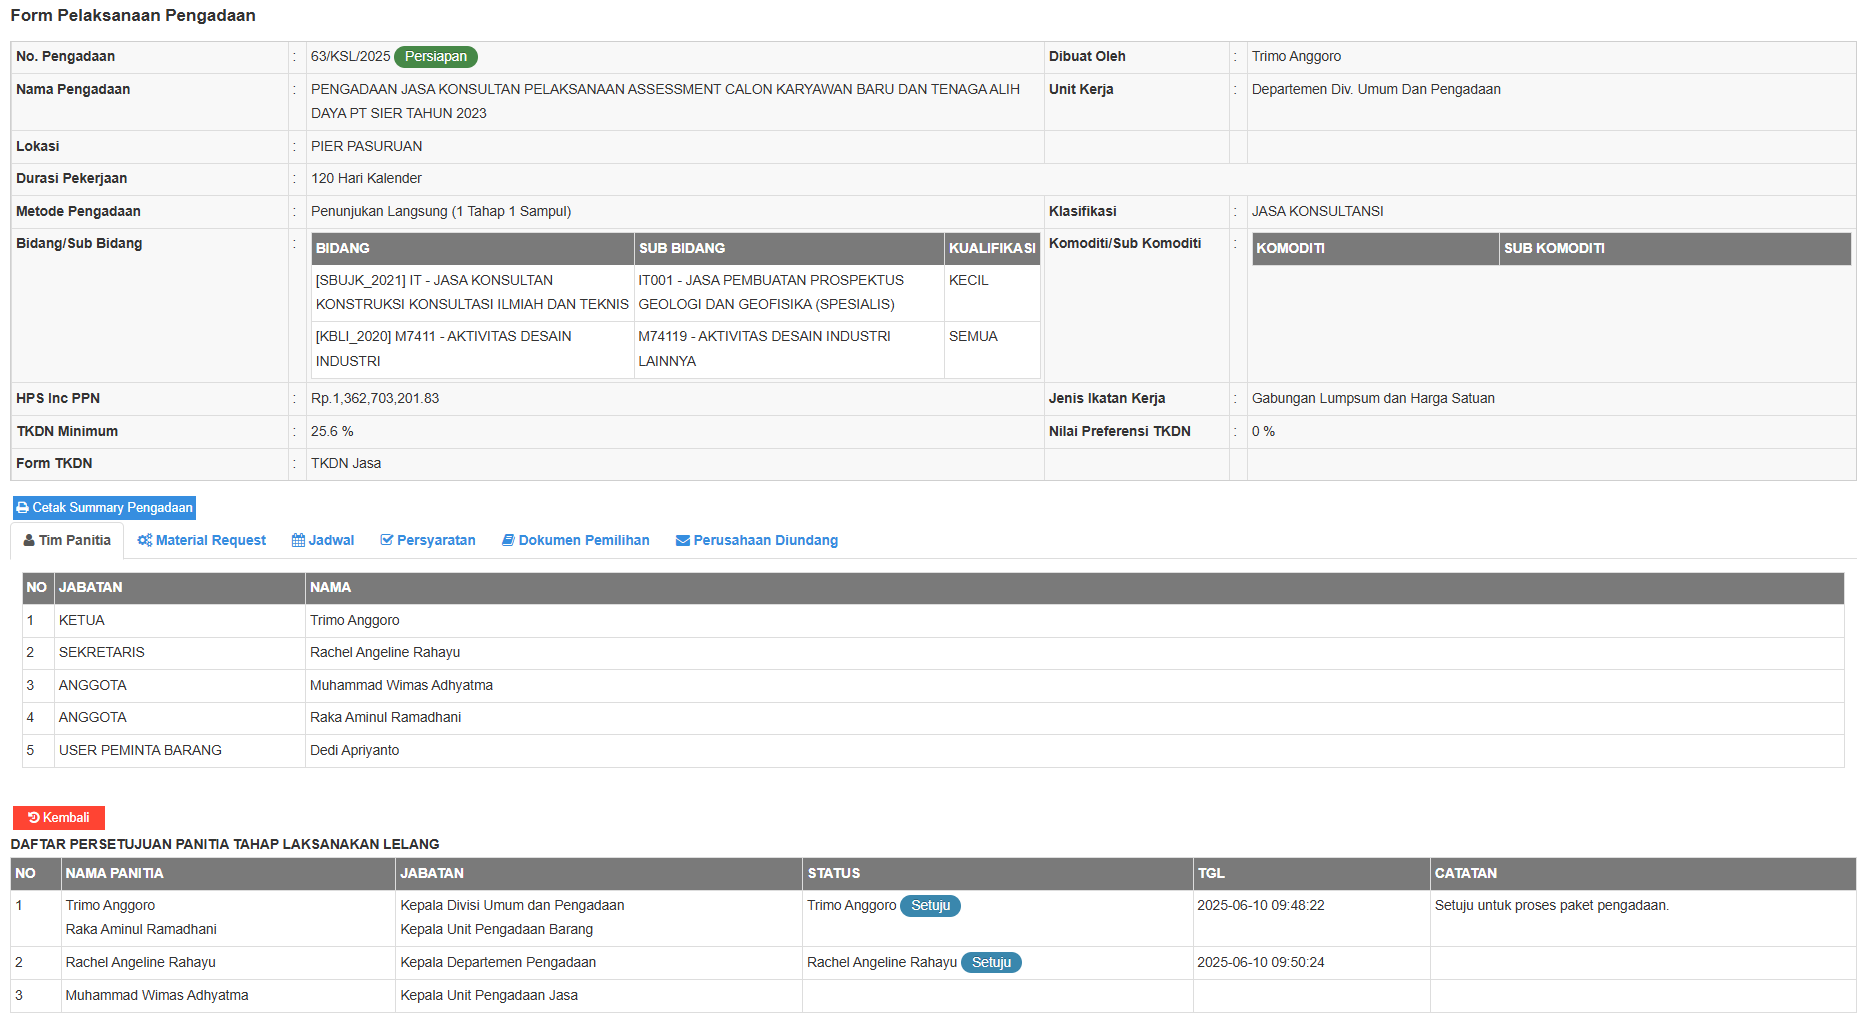This screenshot has width=1870, height=1018.
Task: Click the printer icon on Cetak Summary
Action: [x=22, y=508]
